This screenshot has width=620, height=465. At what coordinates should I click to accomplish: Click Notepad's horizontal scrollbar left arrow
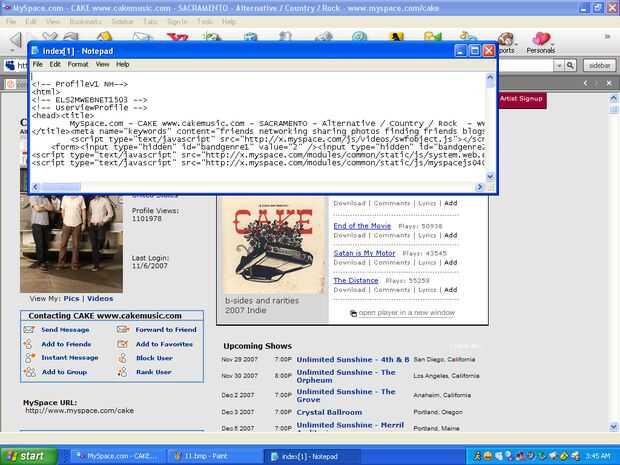[x=36, y=187]
